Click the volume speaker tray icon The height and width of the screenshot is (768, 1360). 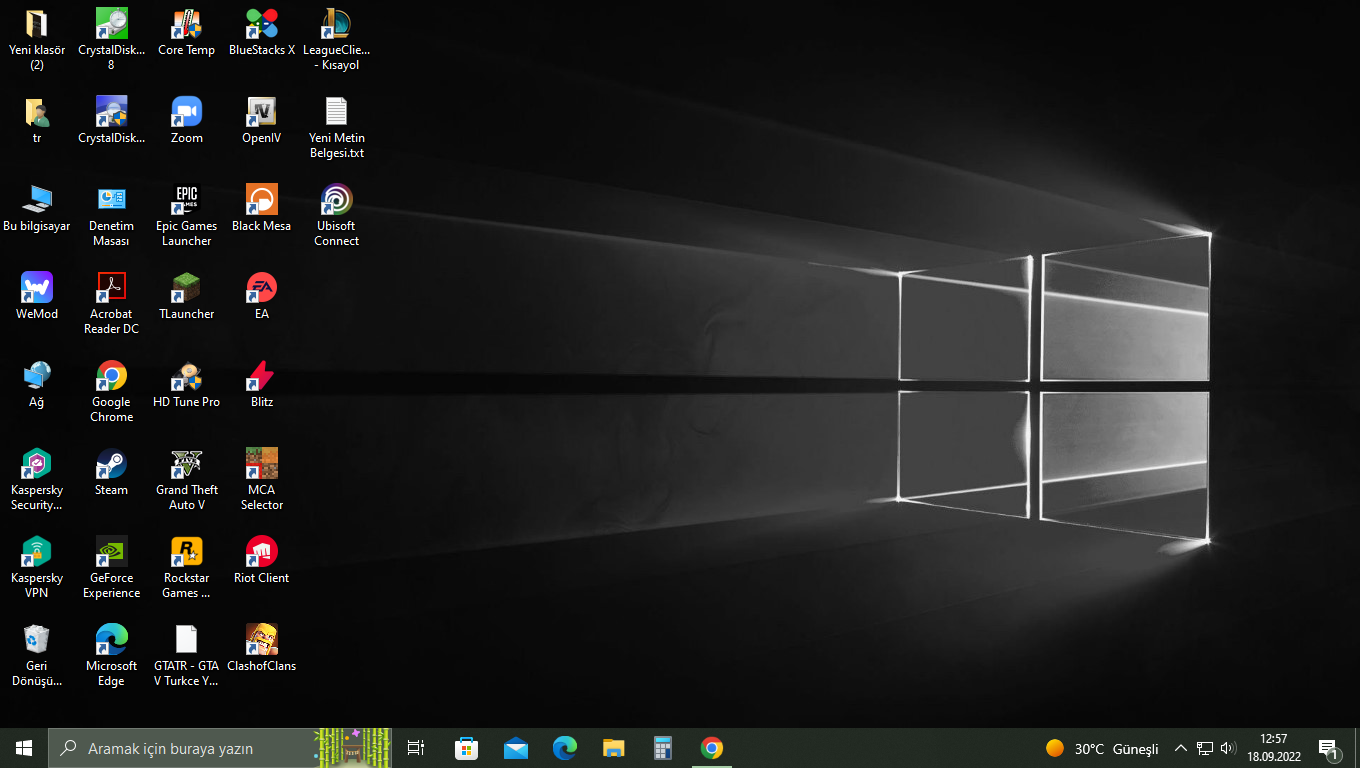[1229, 748]
